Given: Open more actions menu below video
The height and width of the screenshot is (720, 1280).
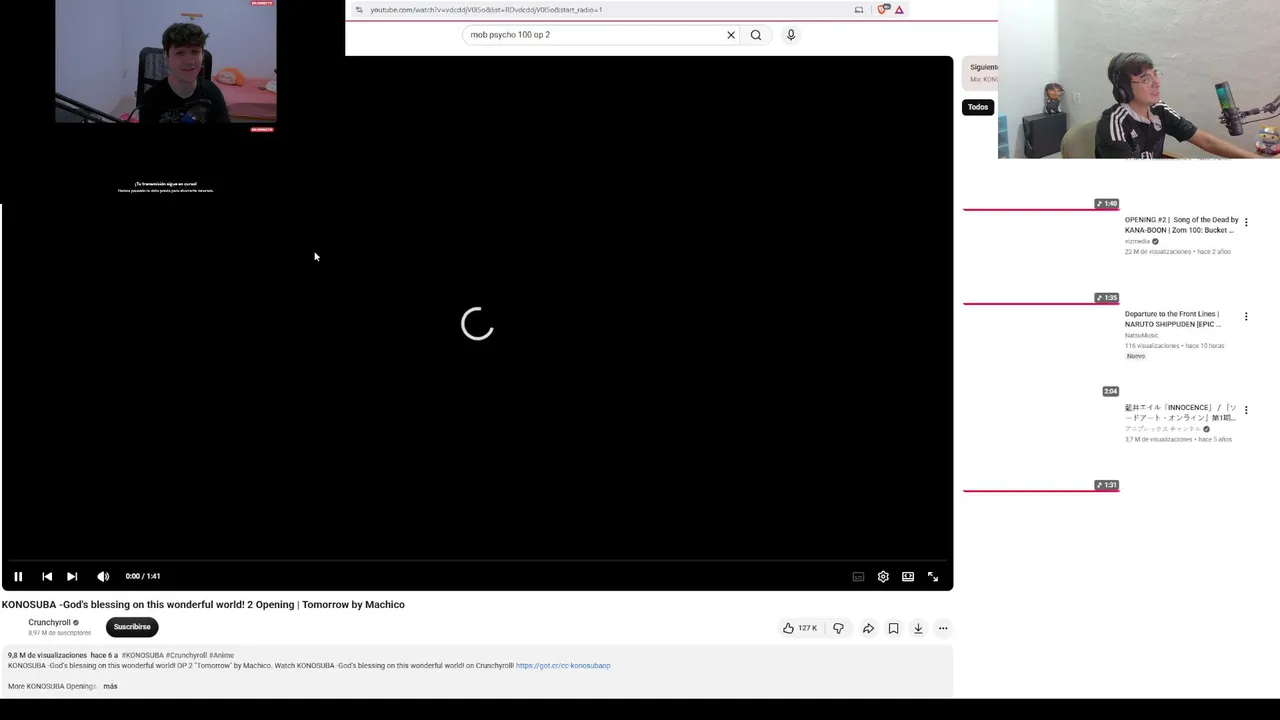Looking at the screenshot, I should (943, 628).
